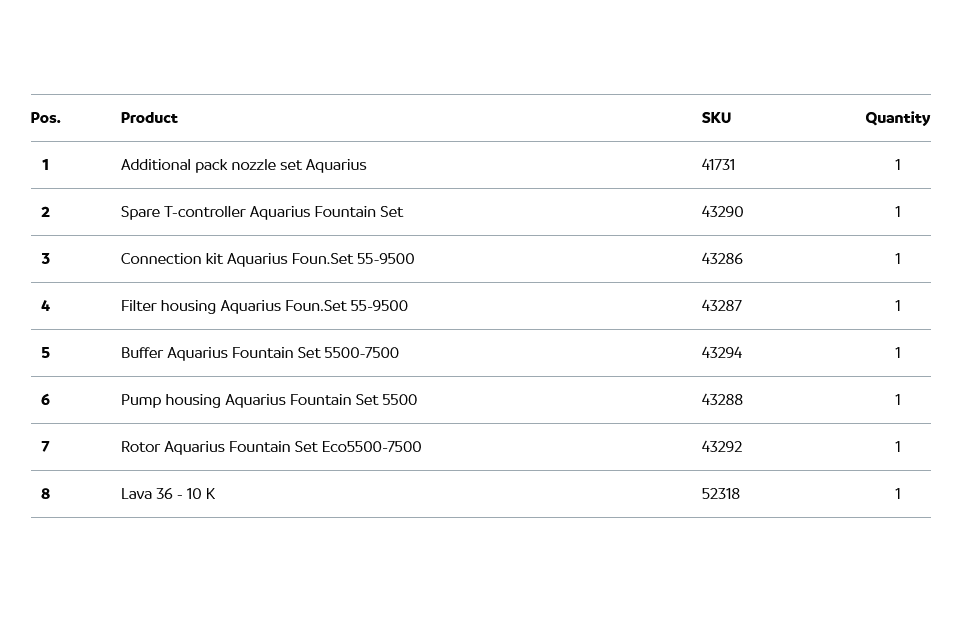Click Pump housing Aquarius Fountain Set 5500

268,400
